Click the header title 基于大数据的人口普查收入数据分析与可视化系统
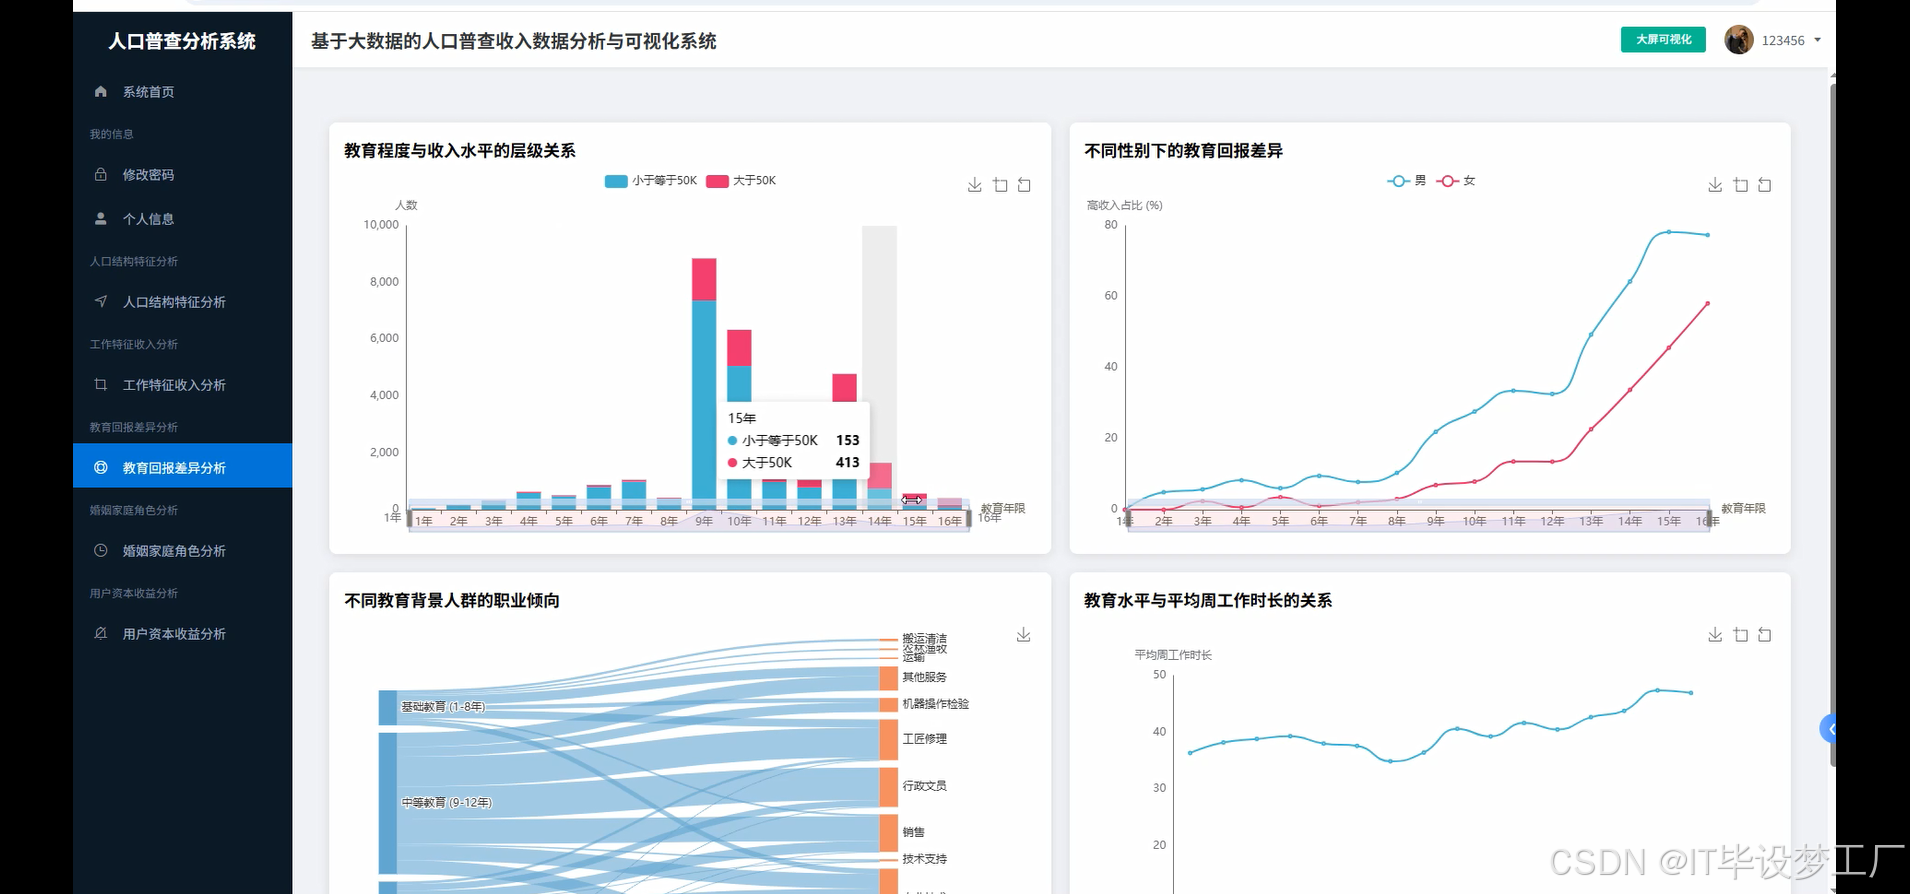Image resolution: width=1910 pixels, height=894 pixels. (514, 41)
